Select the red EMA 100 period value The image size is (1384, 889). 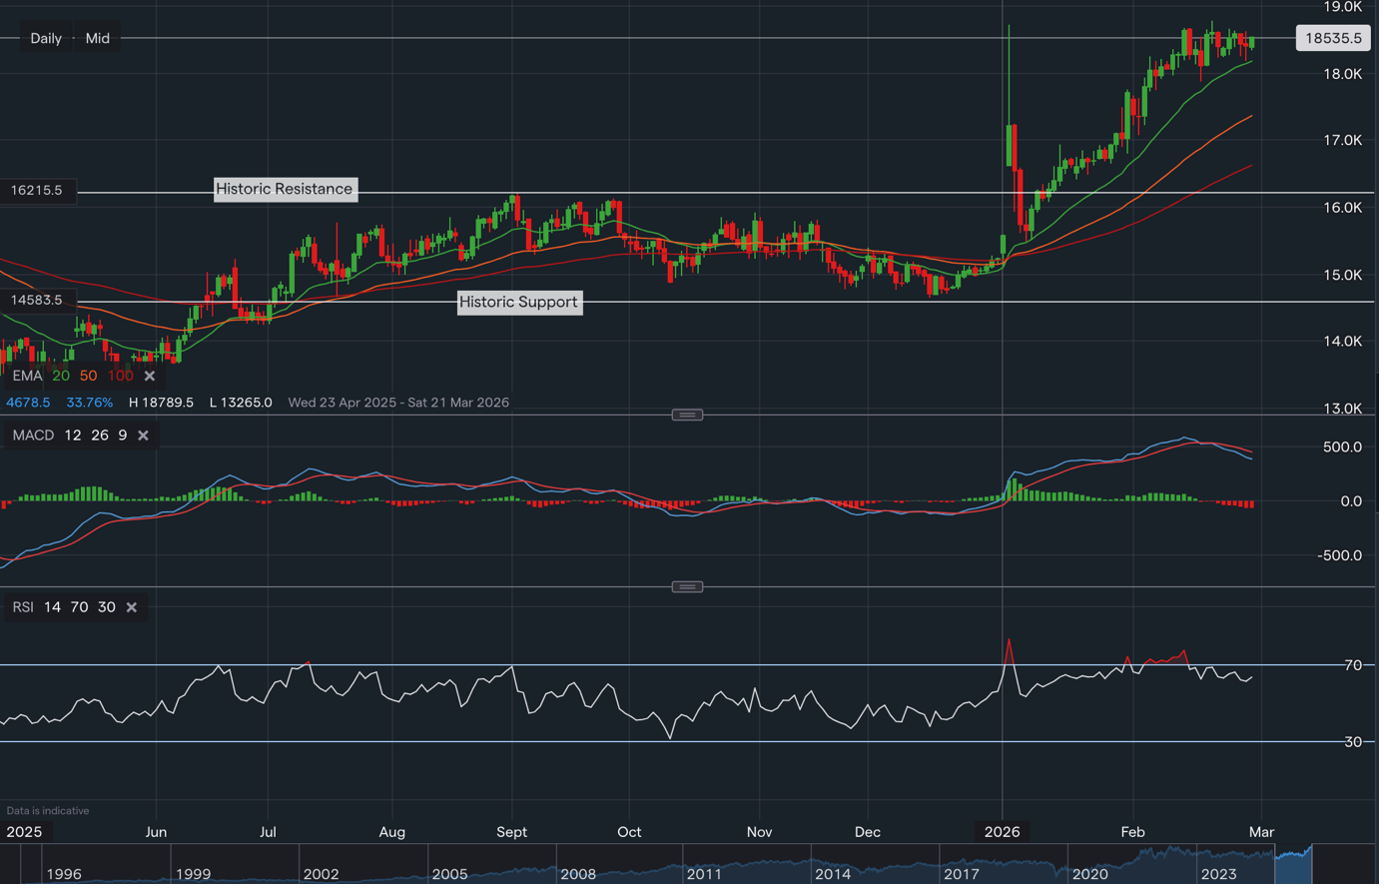point(120,376)
